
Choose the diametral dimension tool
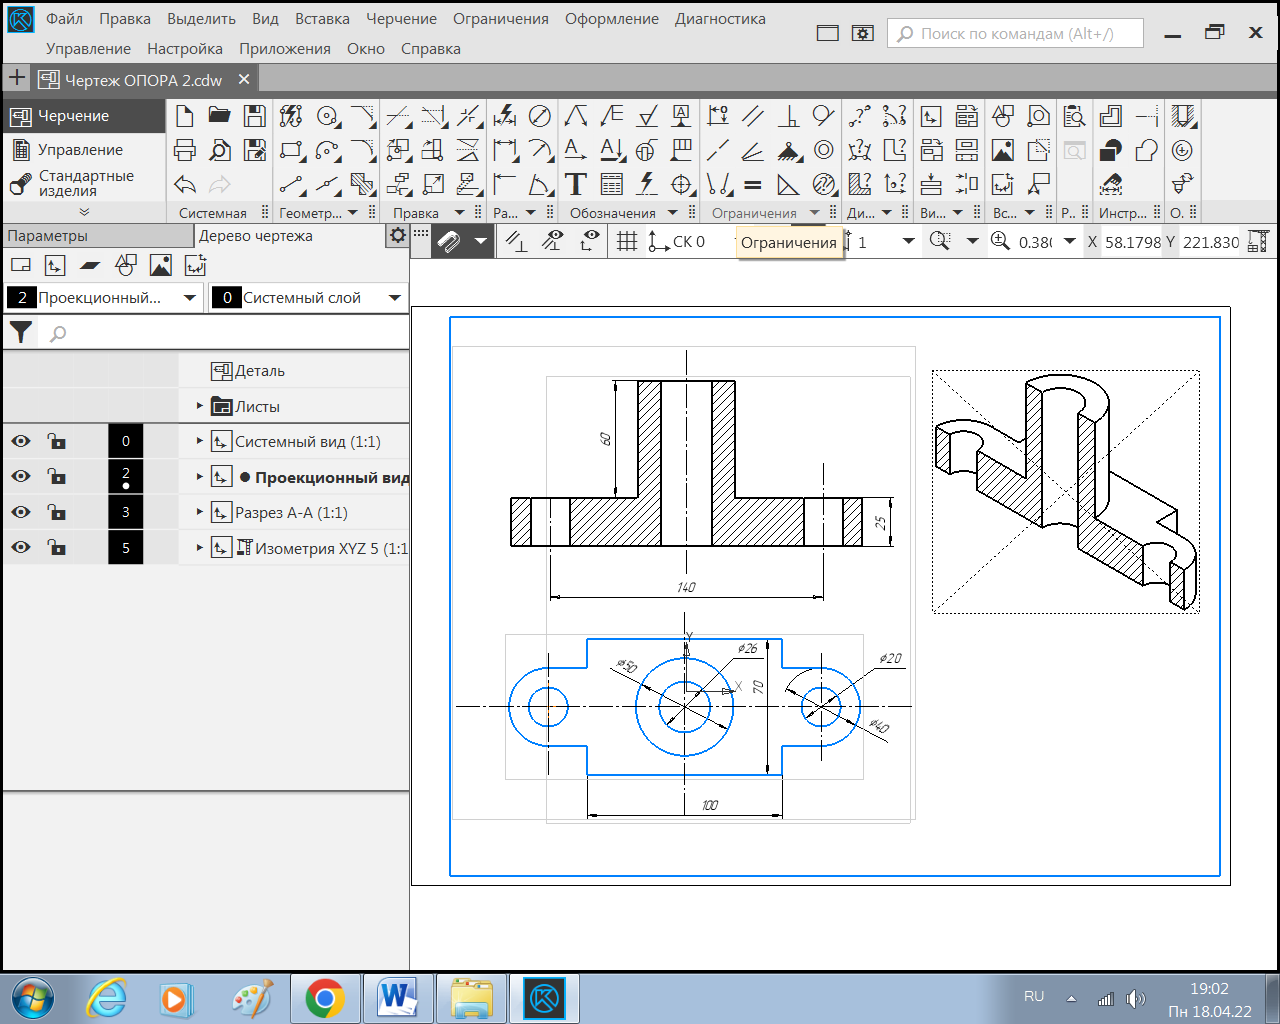pyautogui.click(x=540, y=116)
